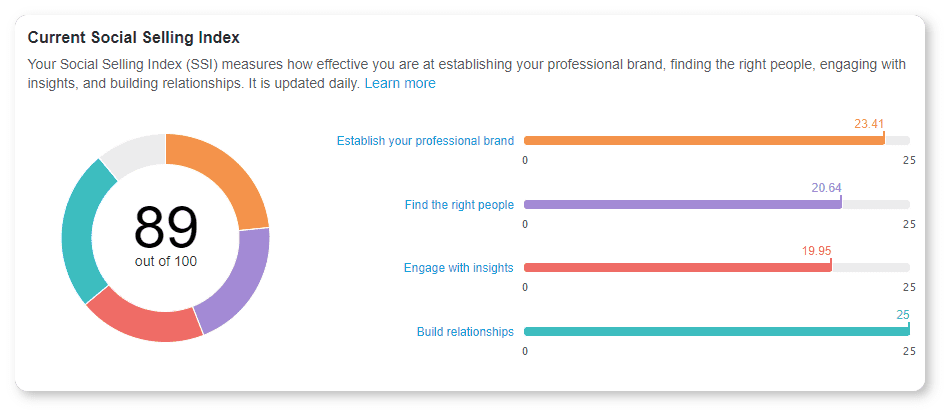Click Engage with insights label

(458, 268)
